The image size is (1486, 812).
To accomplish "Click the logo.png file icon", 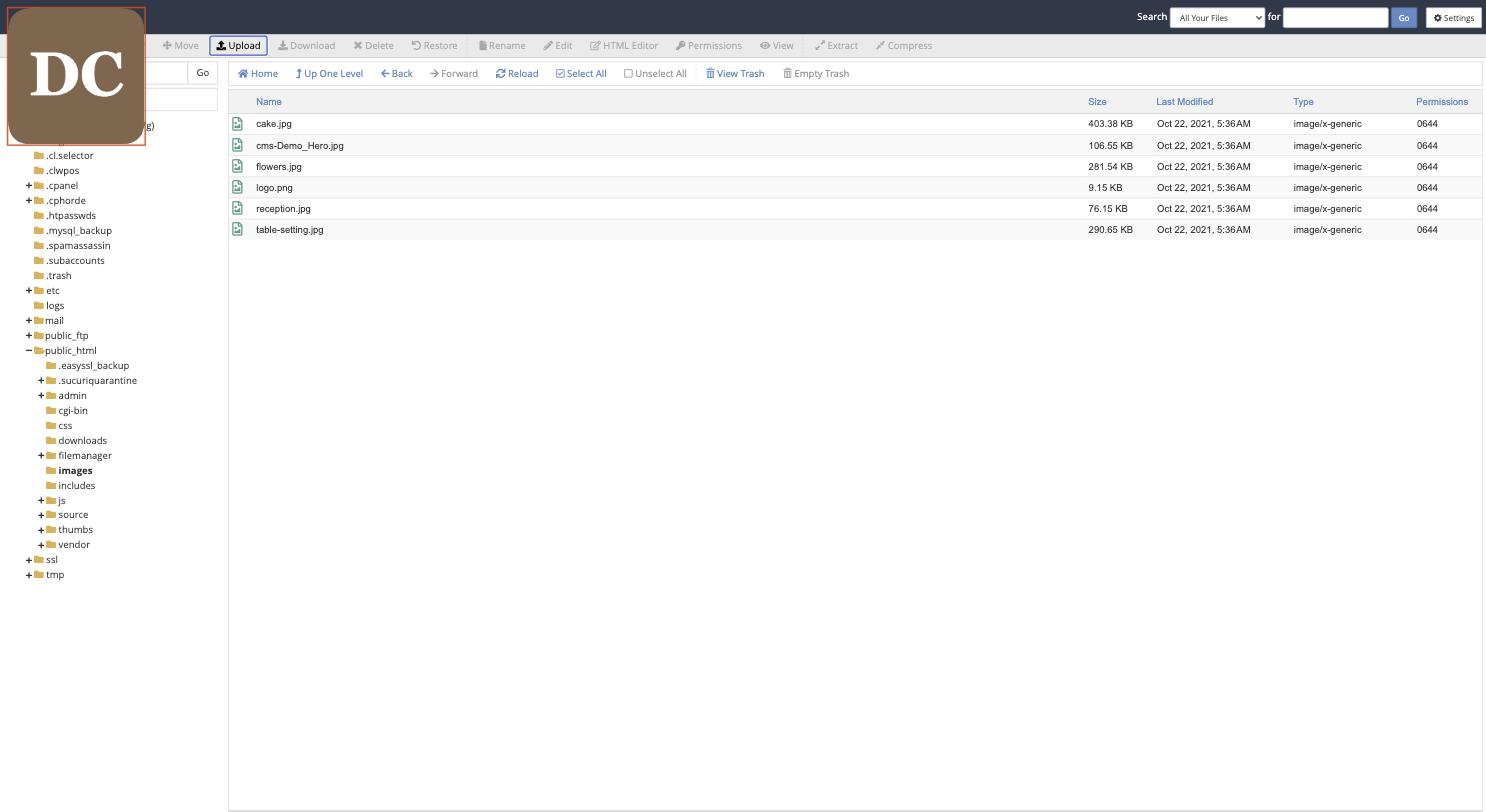I will click(238, 187).
